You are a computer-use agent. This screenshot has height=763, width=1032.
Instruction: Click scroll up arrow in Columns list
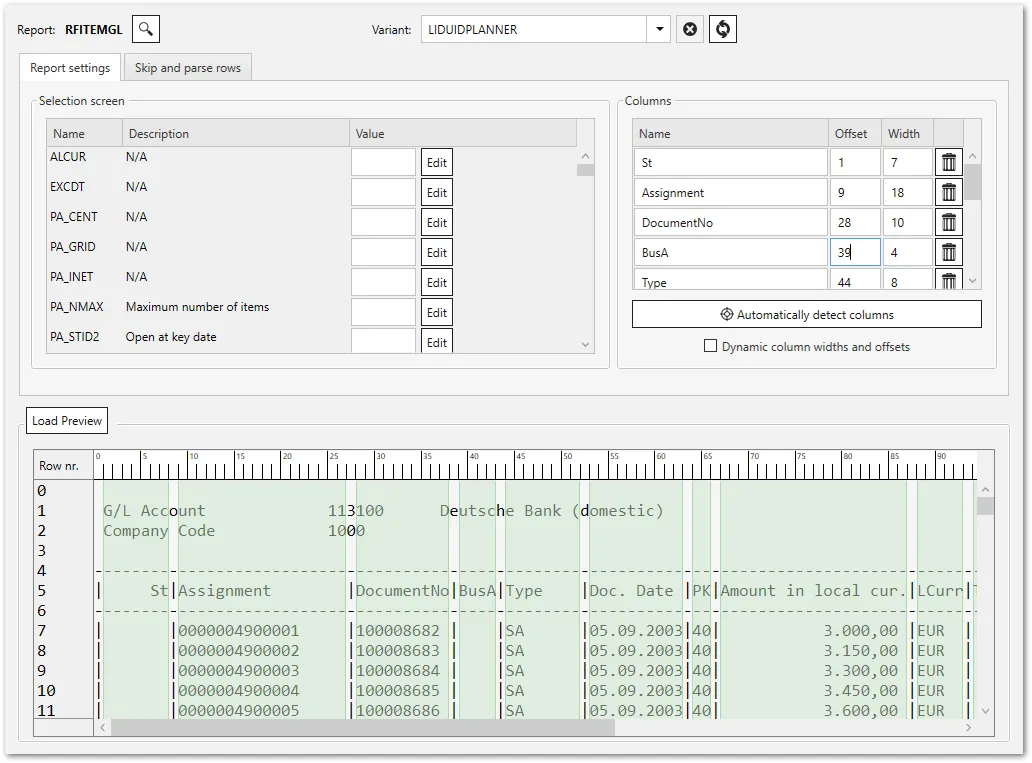tap(972, 156)
